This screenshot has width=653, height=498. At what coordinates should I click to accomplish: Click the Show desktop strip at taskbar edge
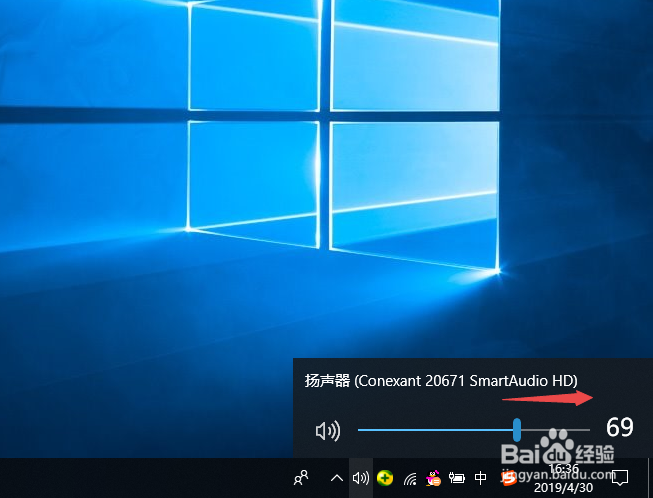[650, 478]
